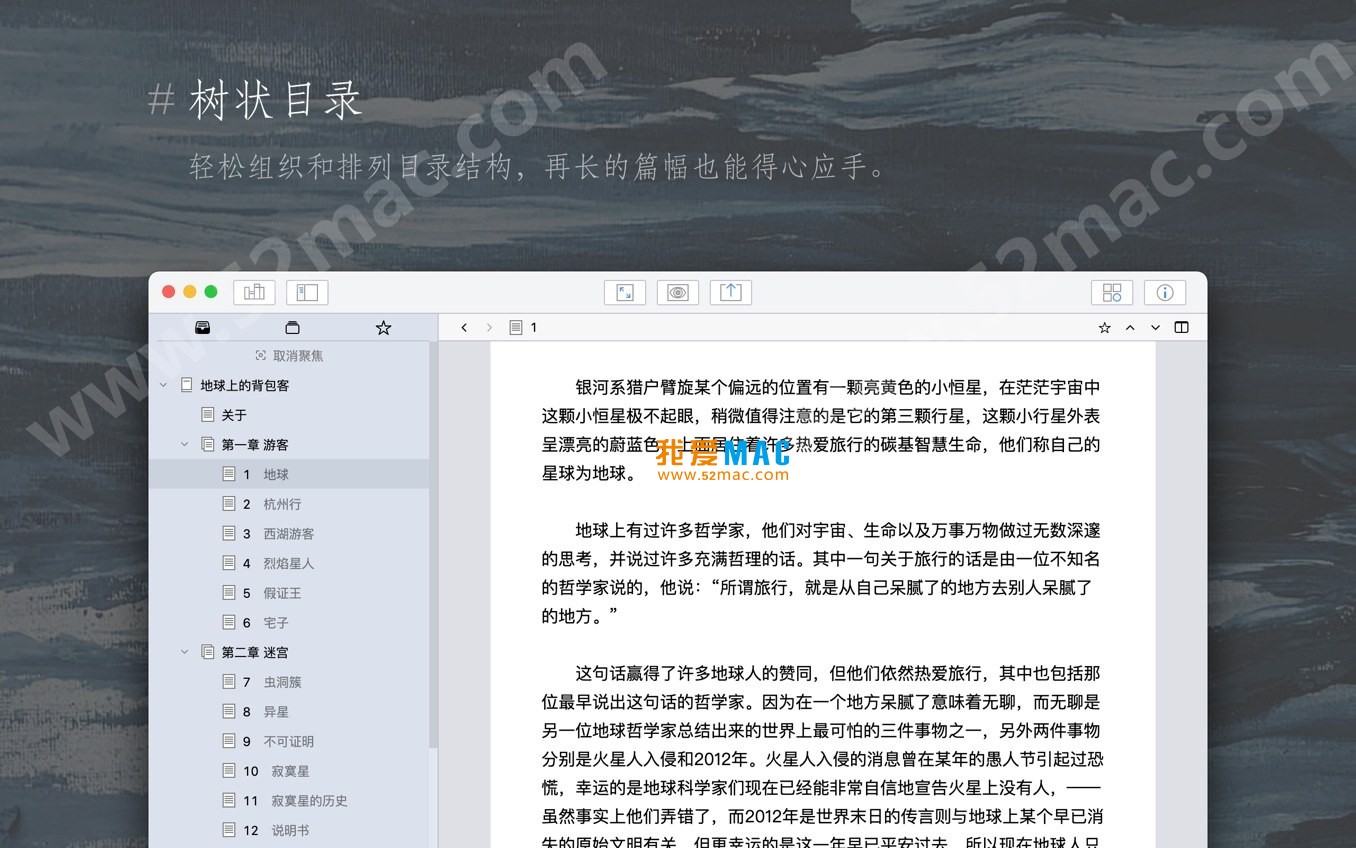The image size is (1356, 848).
Task: Go back using the left chevron above the editor
Action: coord(463,327)
